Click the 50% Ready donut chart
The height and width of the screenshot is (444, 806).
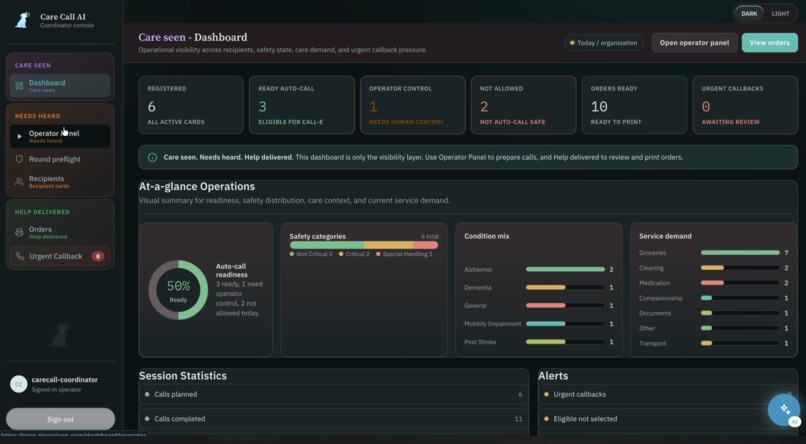178,290
